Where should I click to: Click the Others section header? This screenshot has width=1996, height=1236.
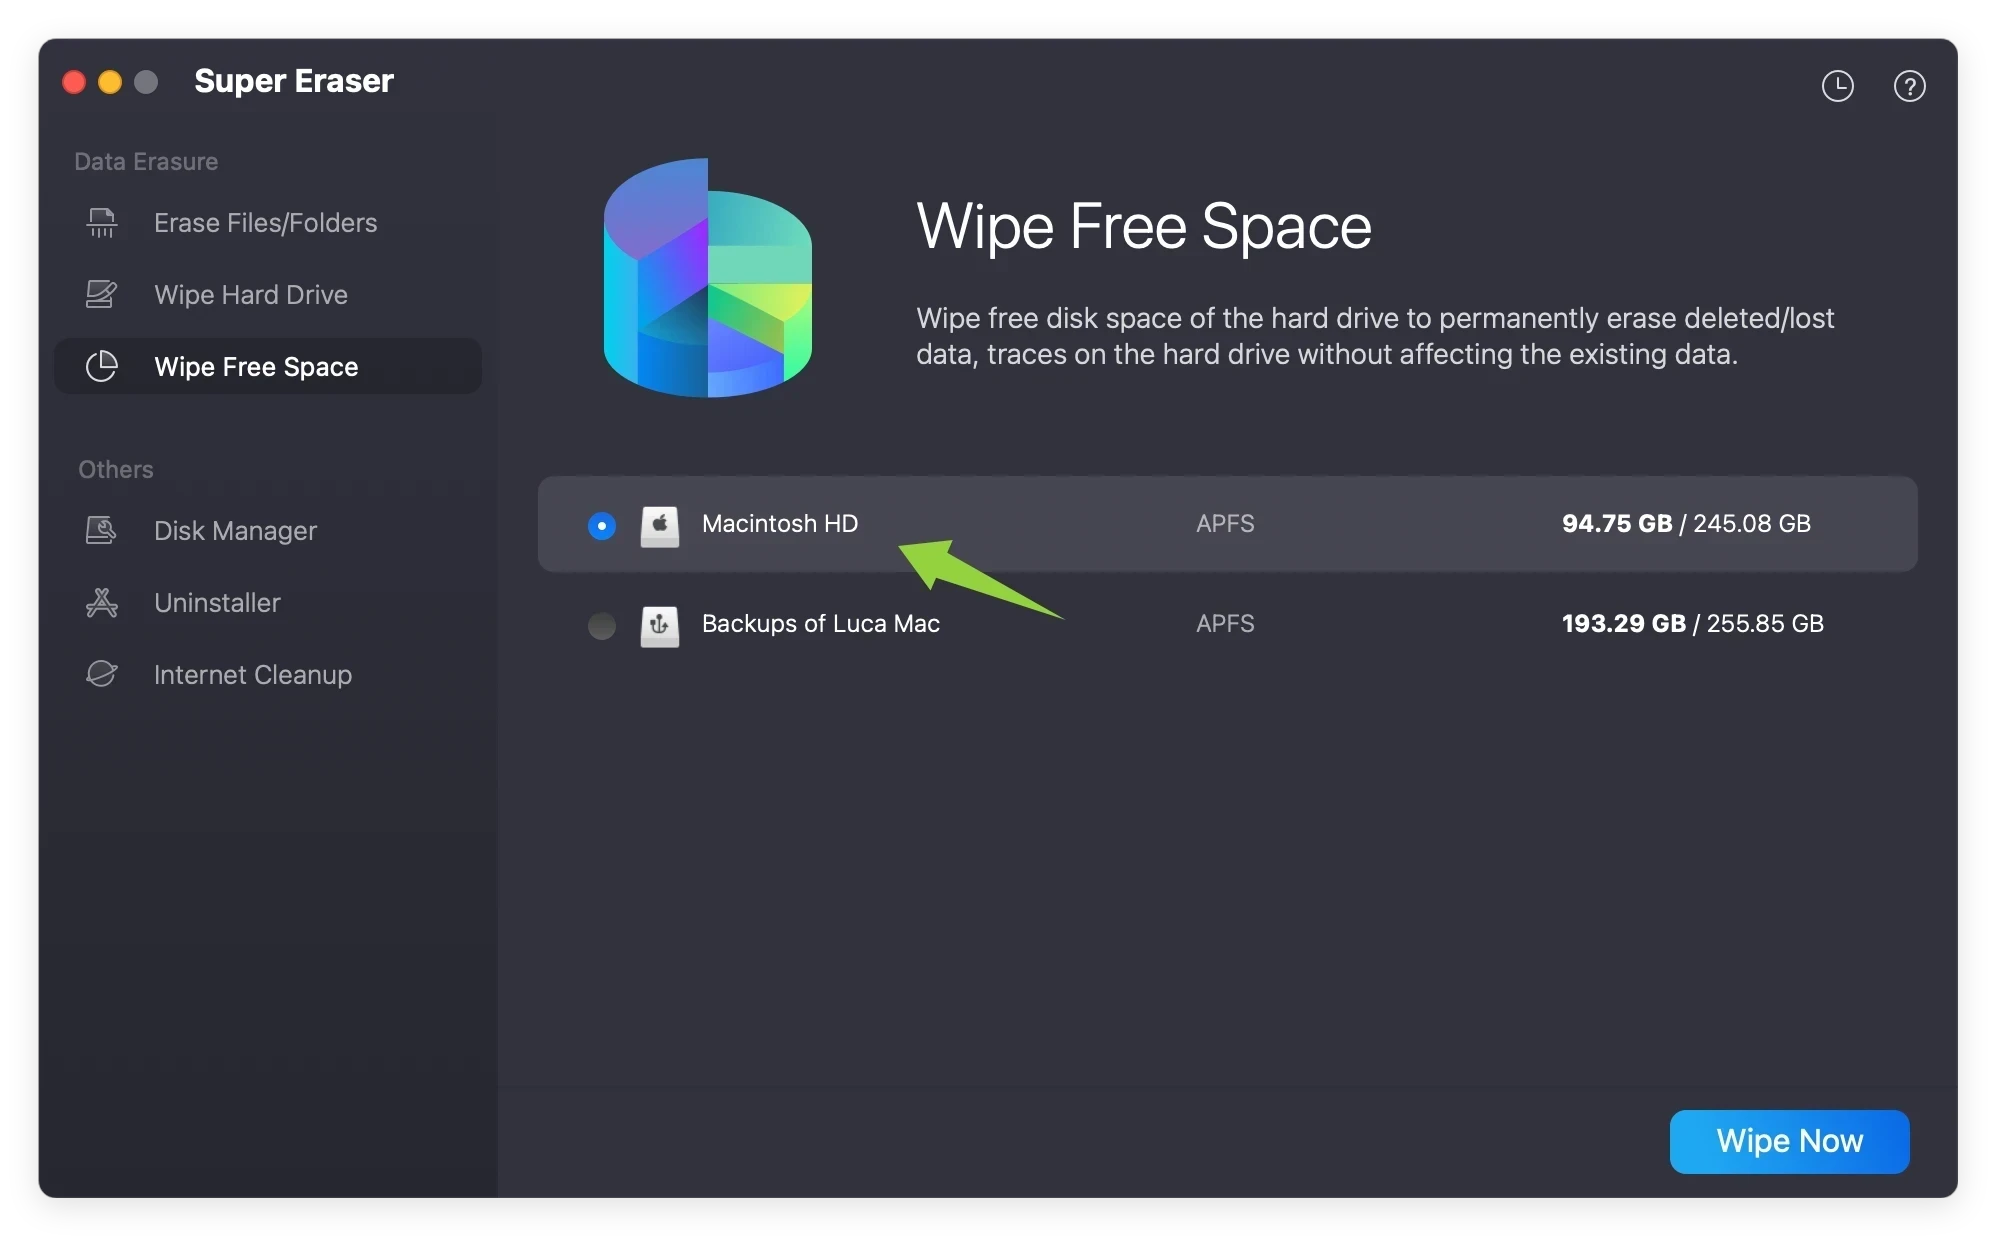[116, 469]
